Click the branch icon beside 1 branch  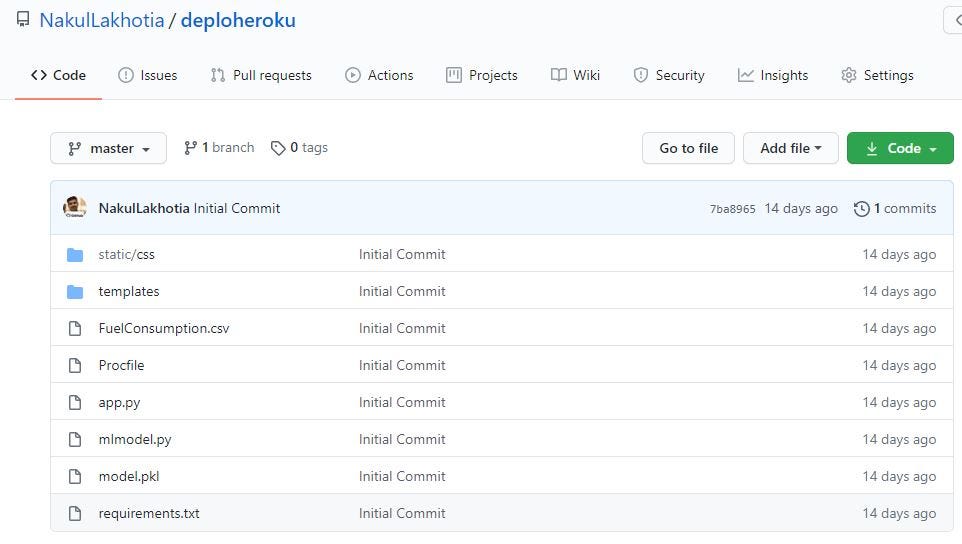tap(190, 148)
